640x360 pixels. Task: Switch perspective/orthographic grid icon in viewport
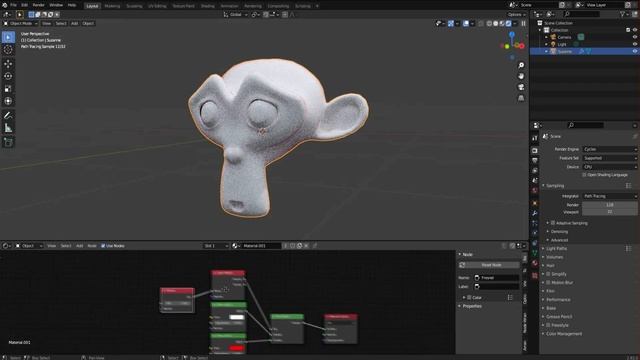pos(521,98)
